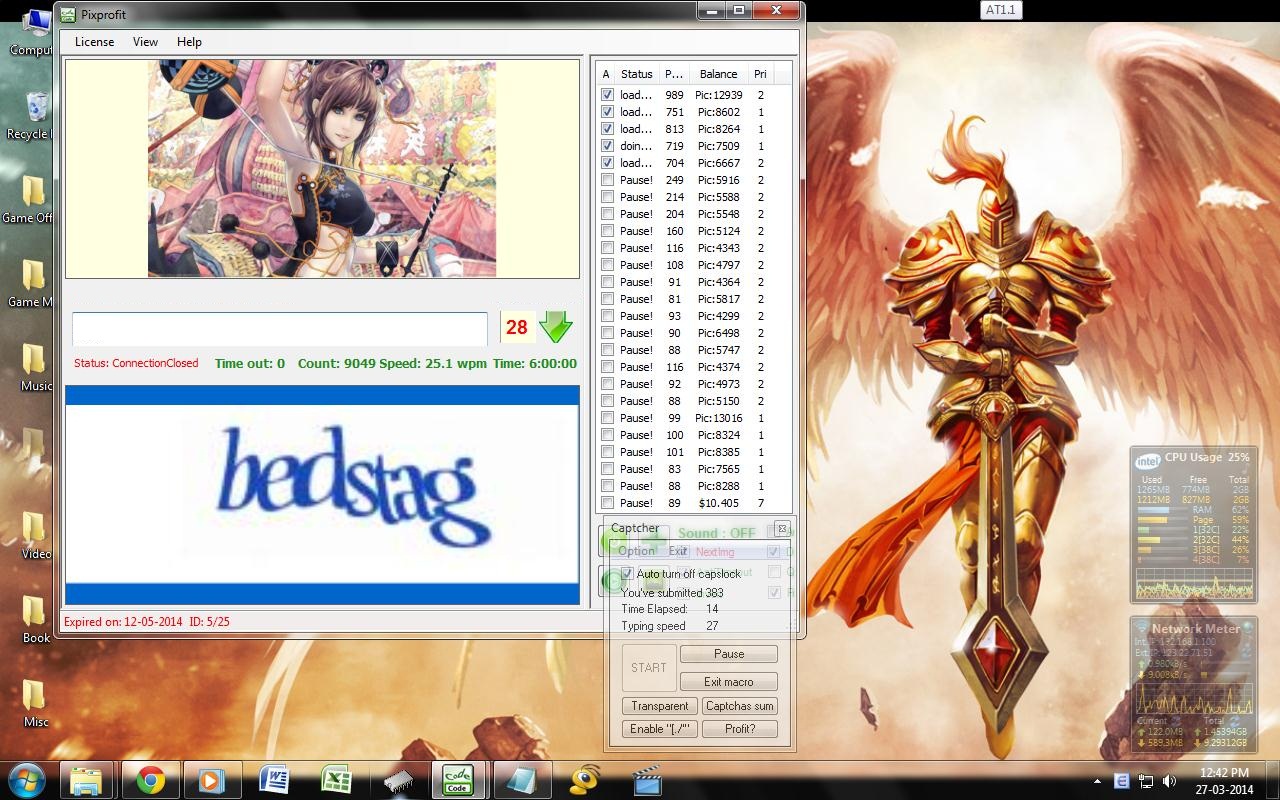Open the notepad-style taskbar app
Screen dimensions: 1280x800
(521, 780)
